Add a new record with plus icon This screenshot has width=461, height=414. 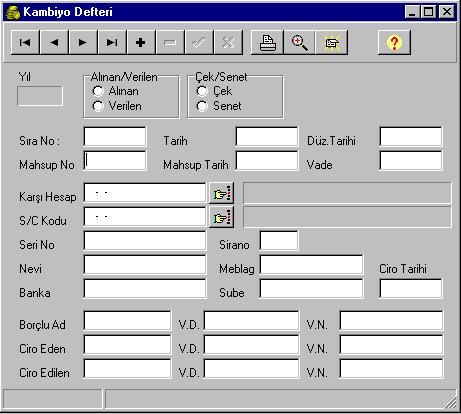141,42
